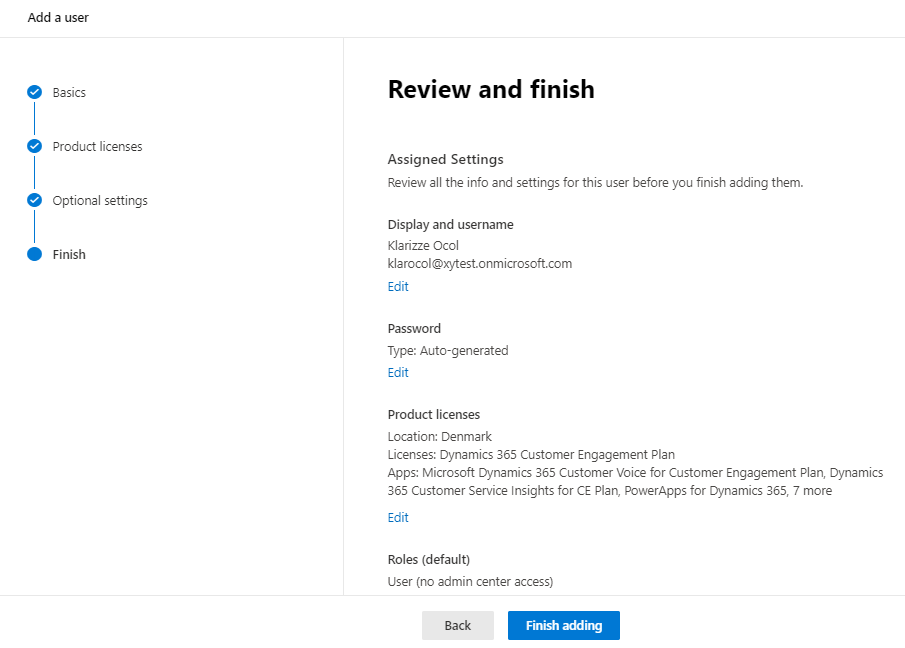Edit the password settings
905x648 pixels.
pos(398,372)
